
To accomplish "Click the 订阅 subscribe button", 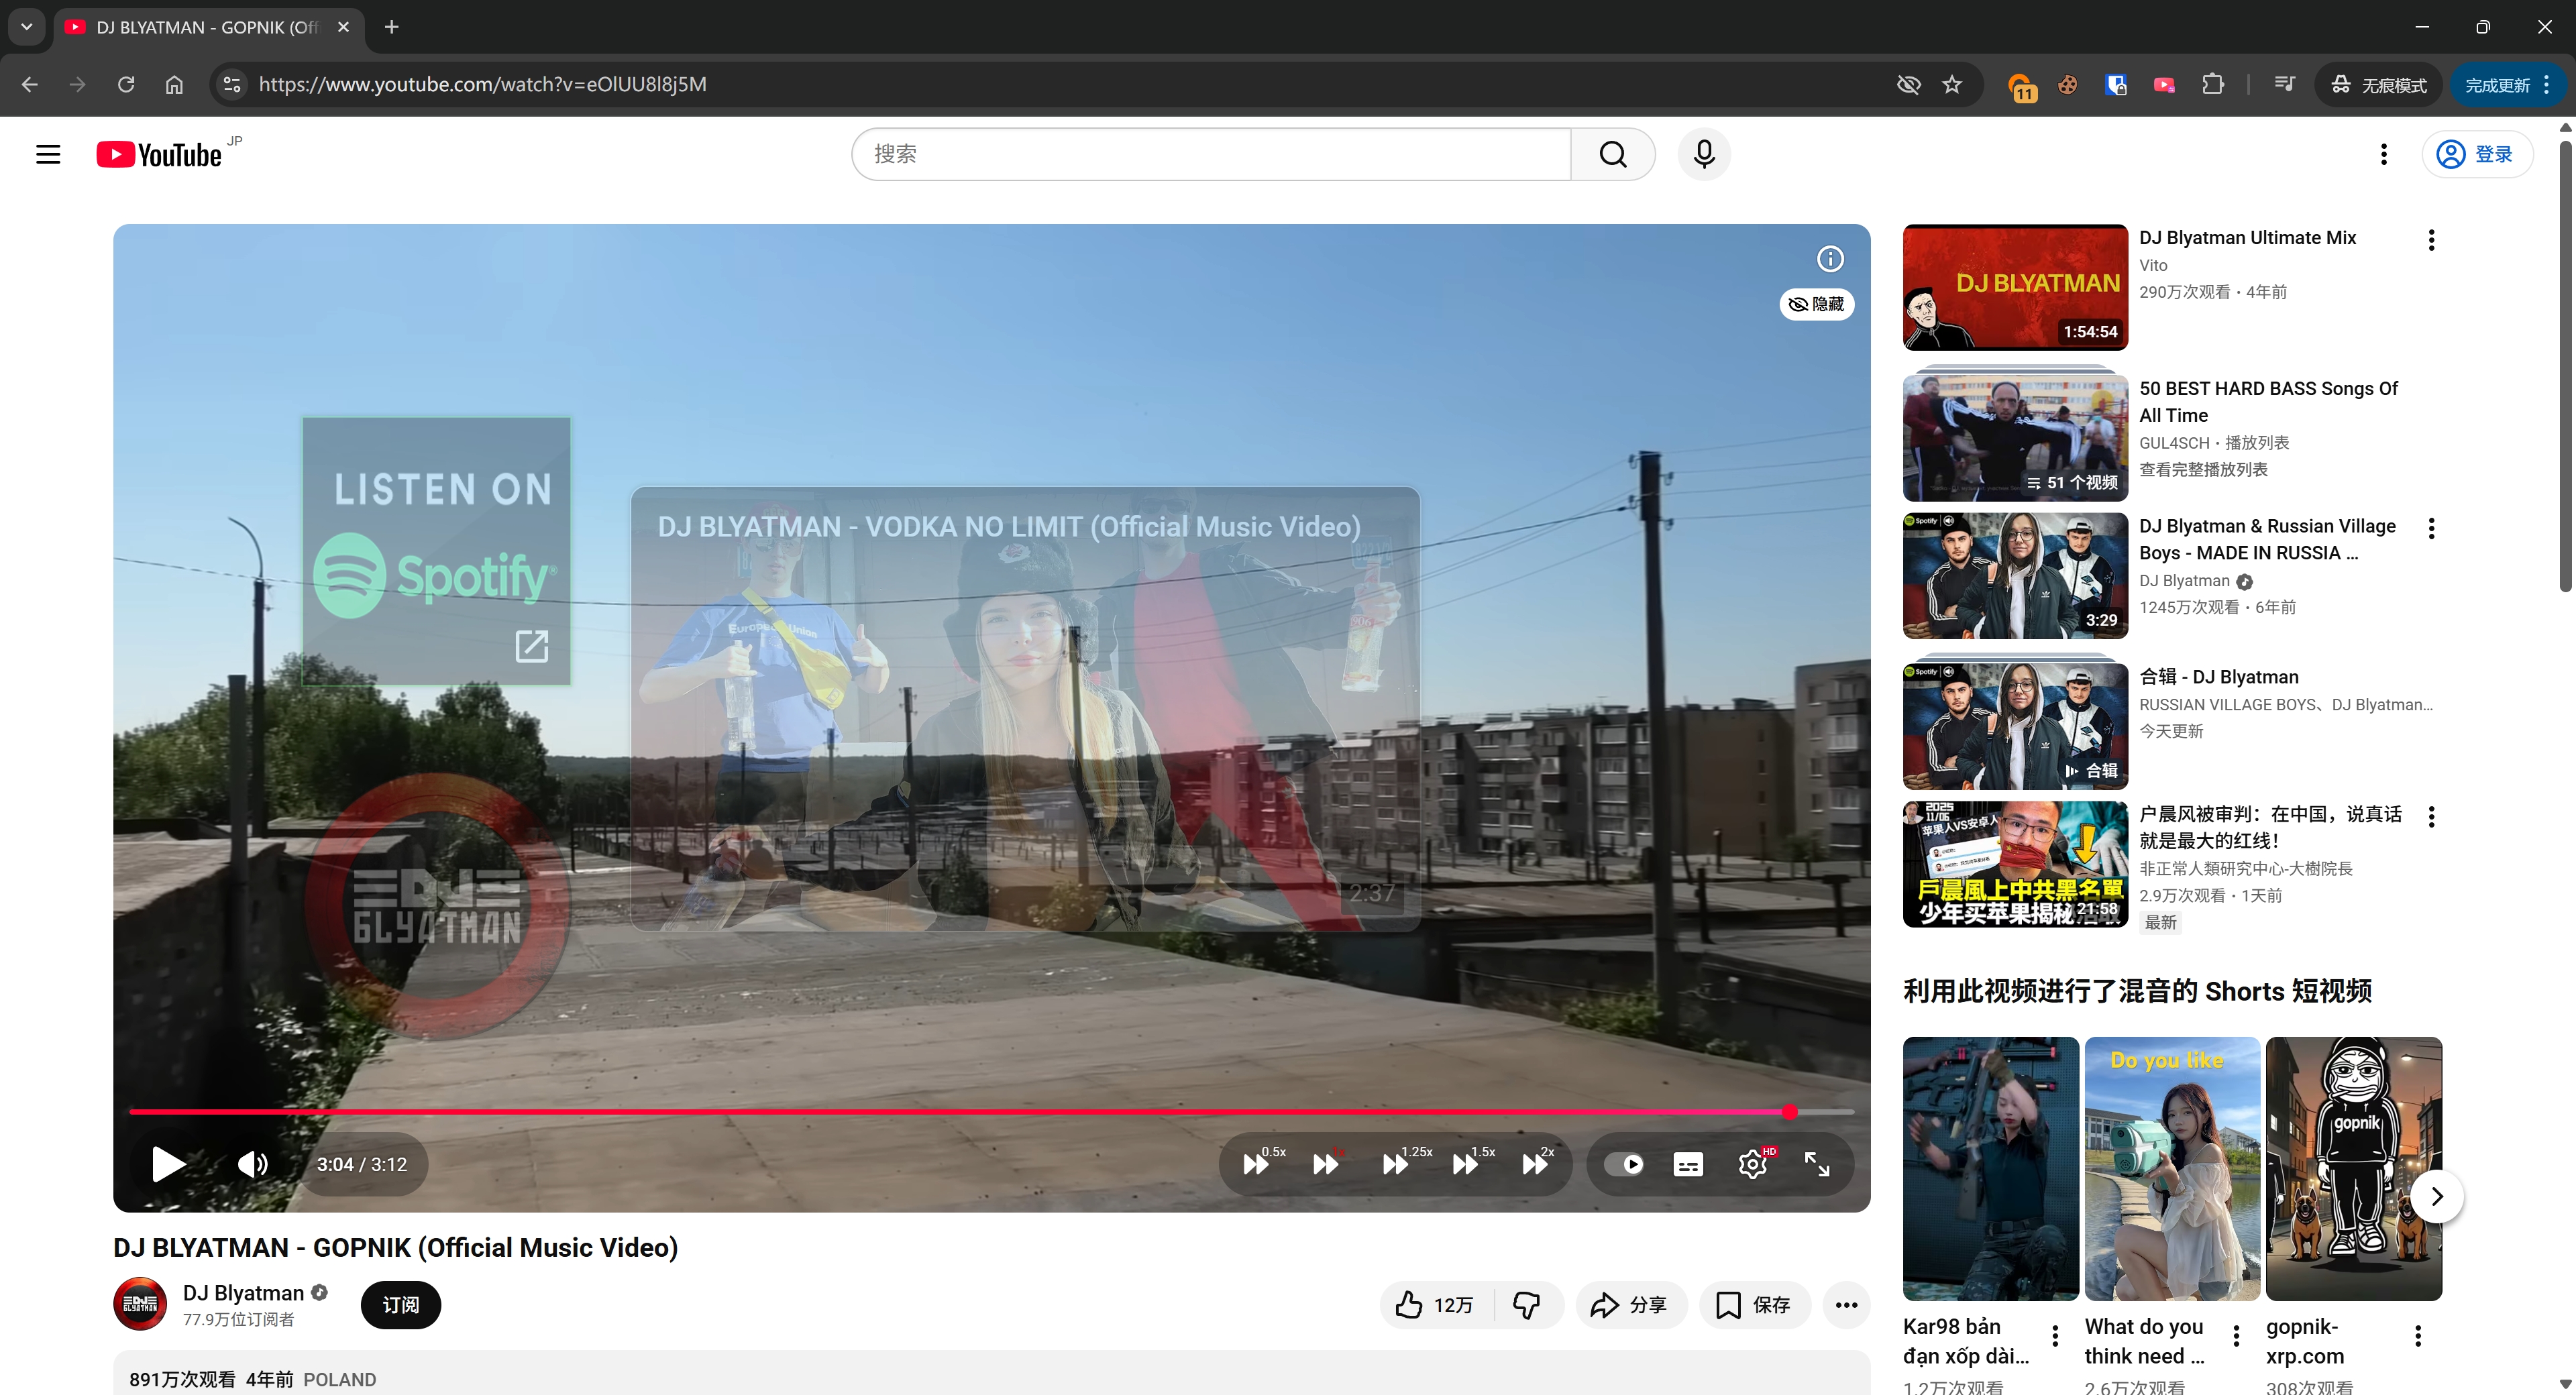I will (x=400, y=1305).
